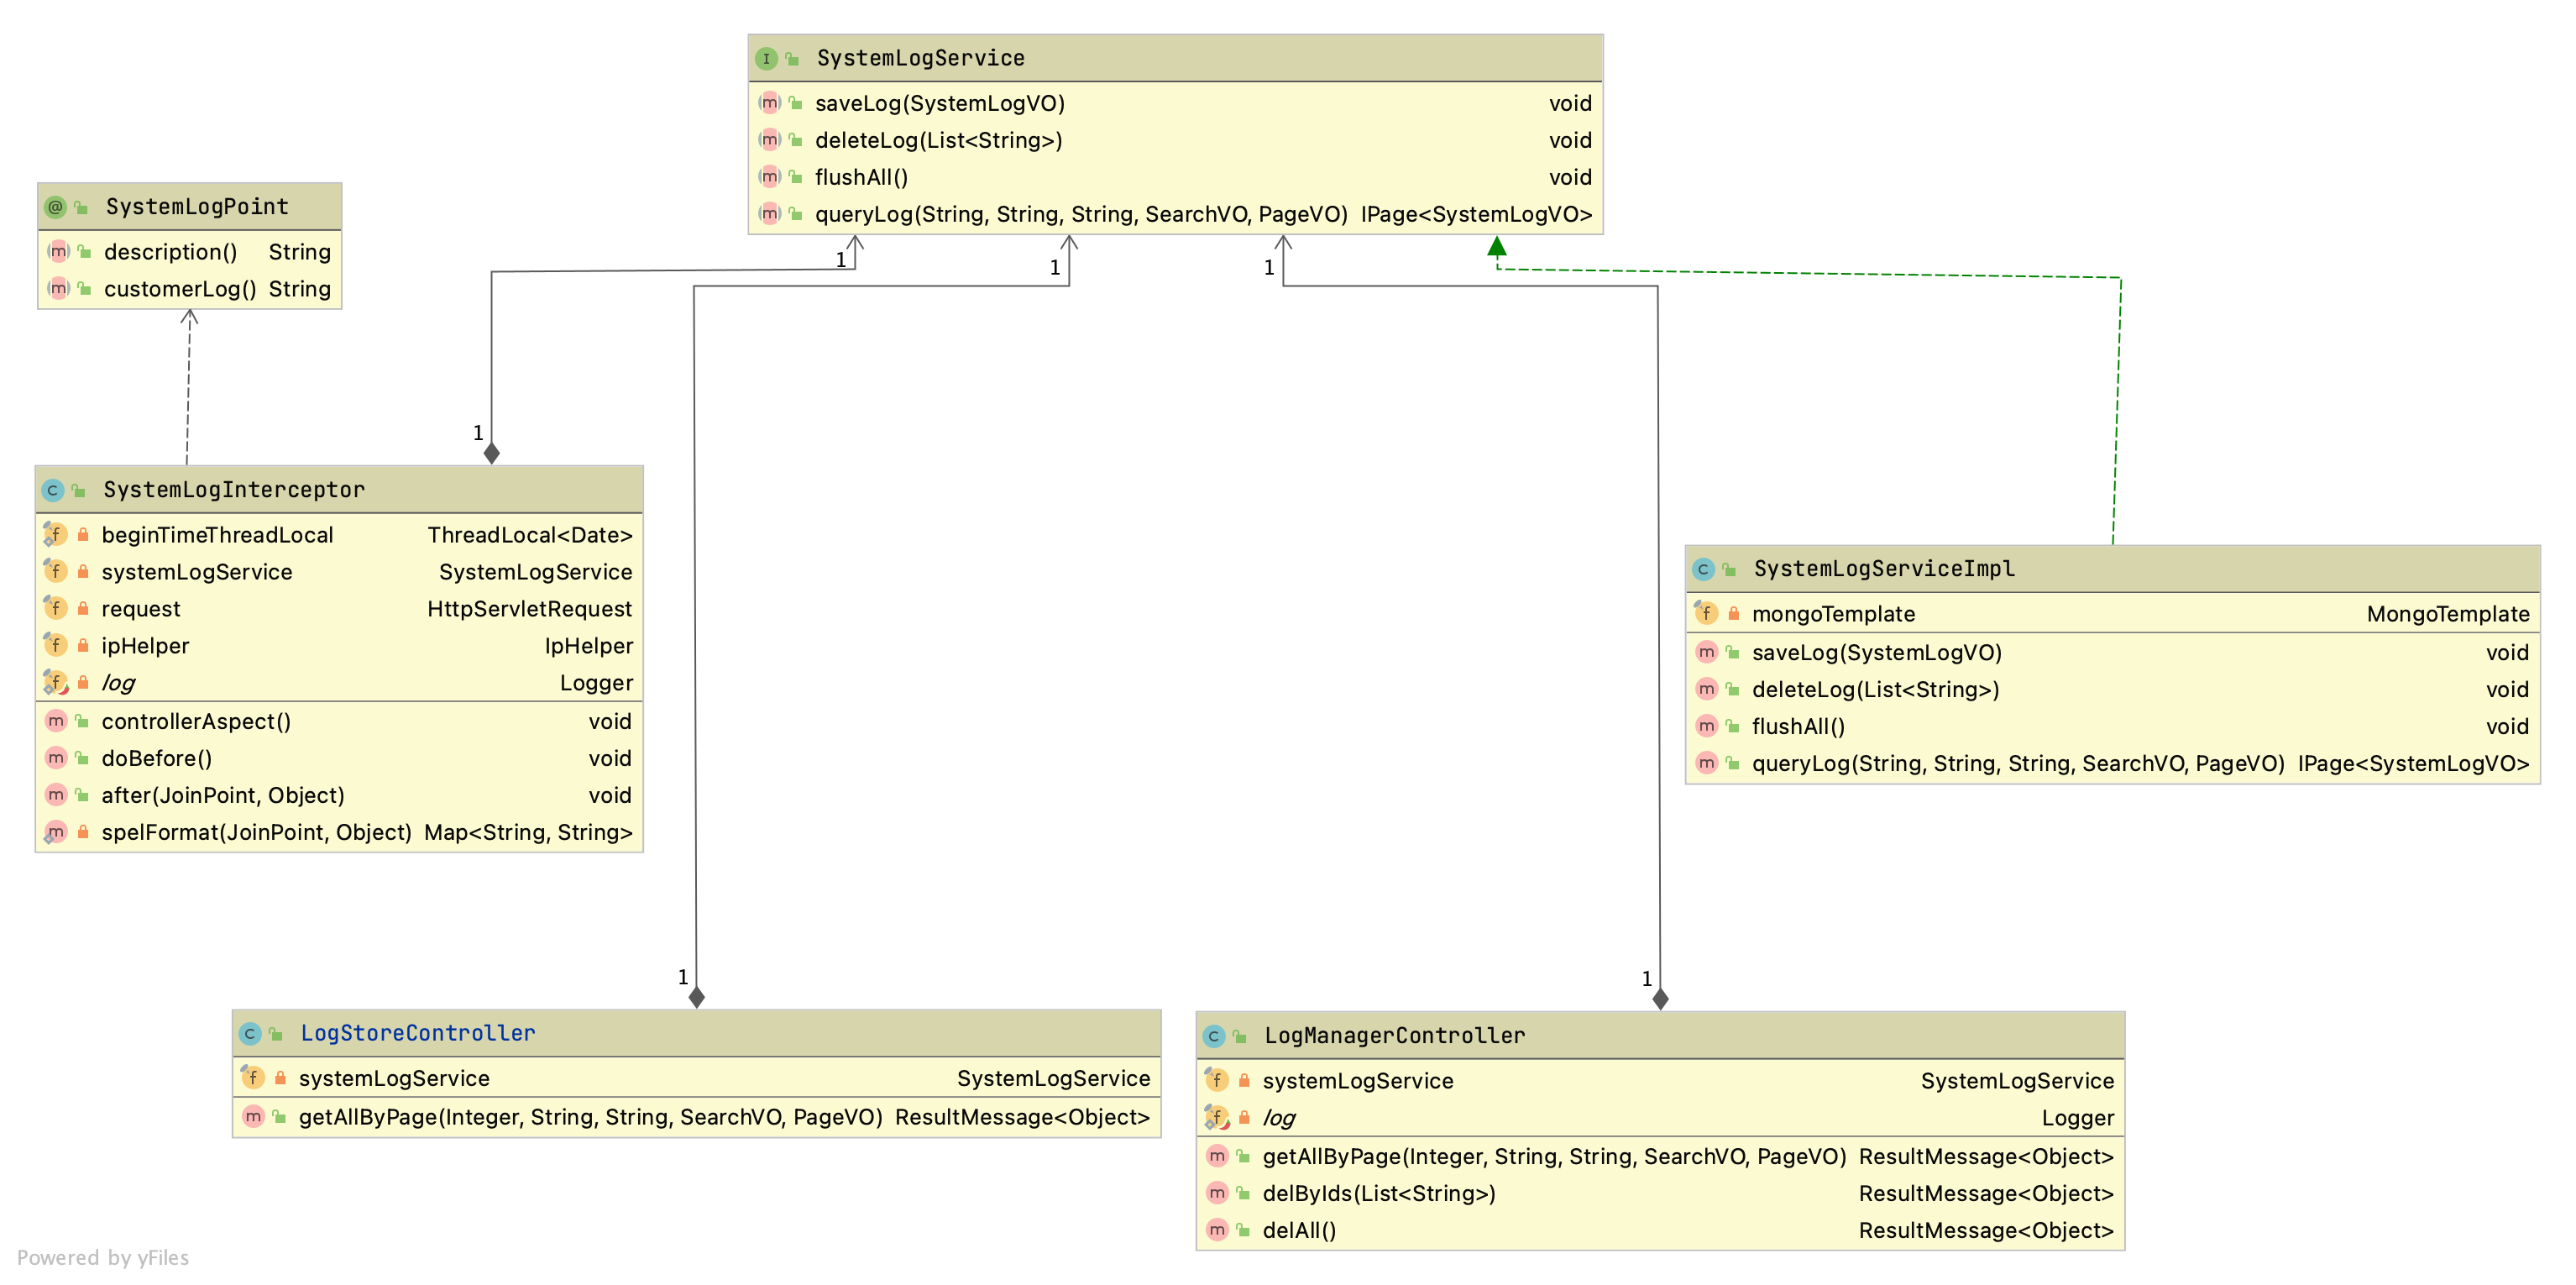Click the IPage<SystemLogVO> return type in SystemLogService
This screenshot has height=1285, width=2576.
[x=1476, y=214]
